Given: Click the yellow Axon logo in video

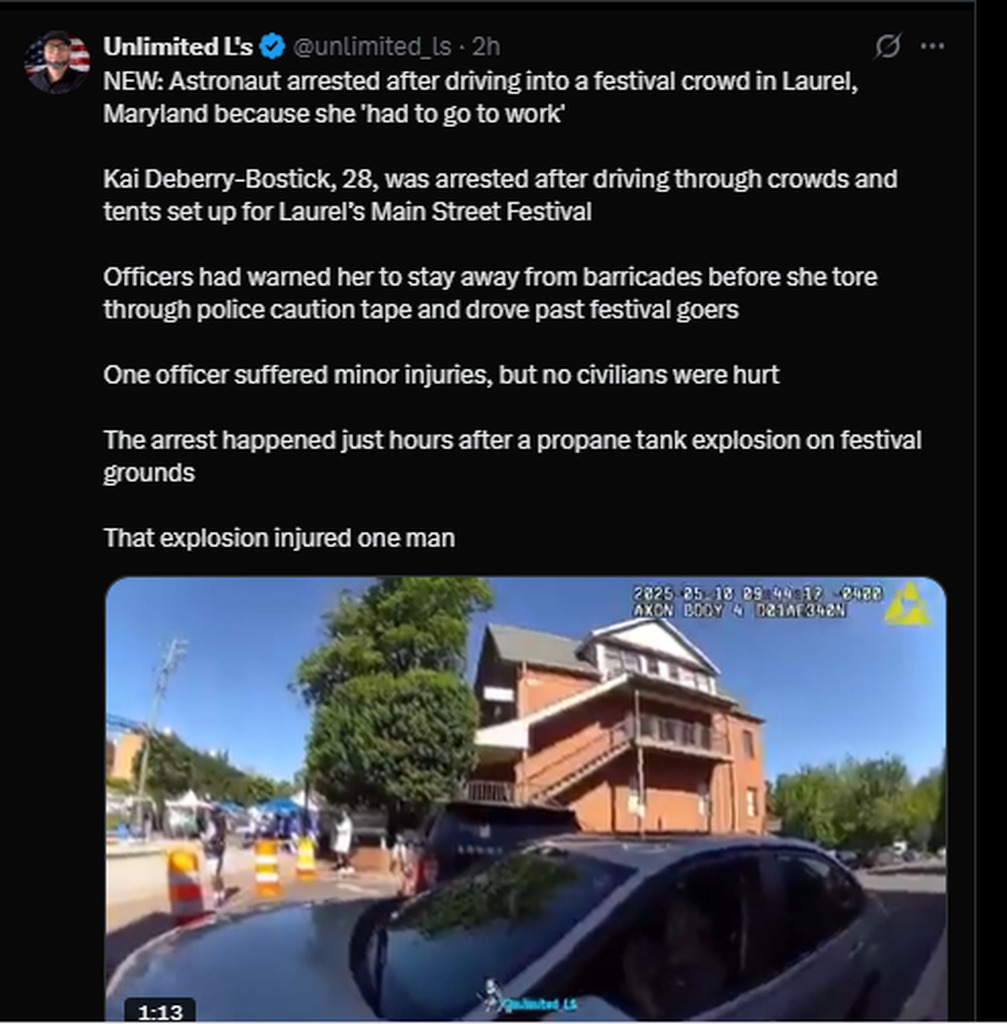Looking at the screenshot, I should point(908,604).
